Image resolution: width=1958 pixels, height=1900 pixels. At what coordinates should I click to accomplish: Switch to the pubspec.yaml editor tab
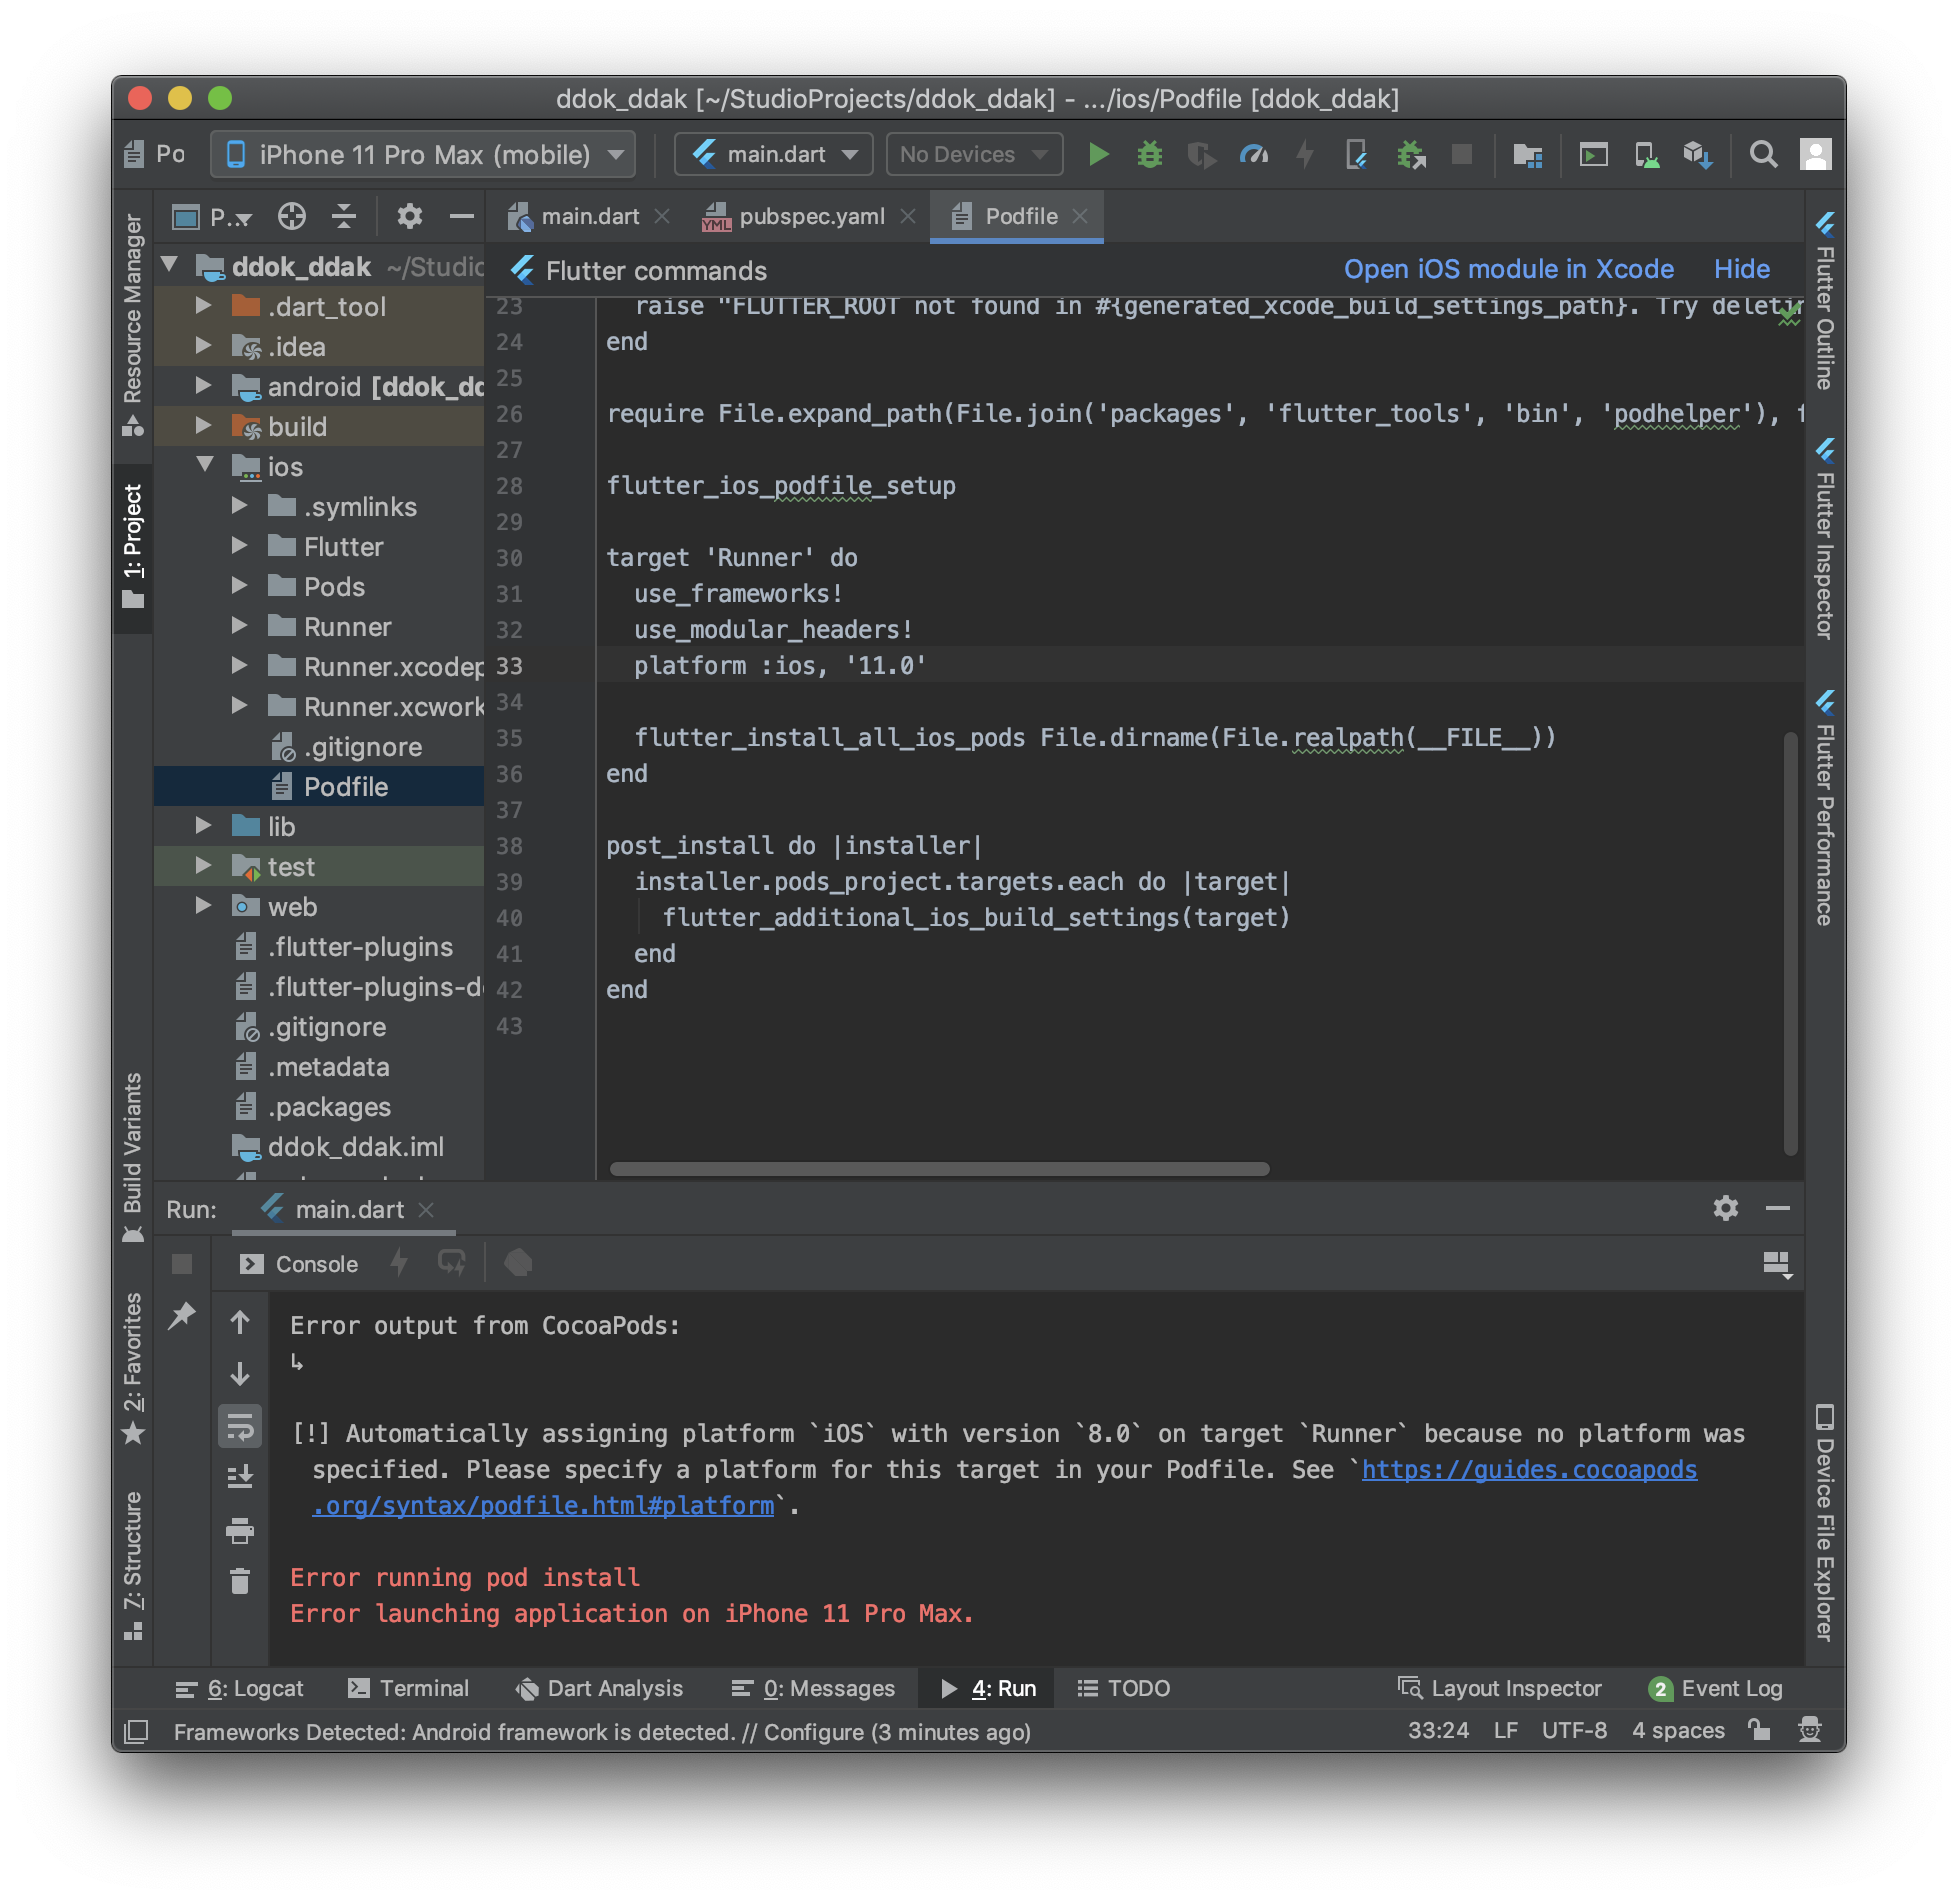pos(811,216)
